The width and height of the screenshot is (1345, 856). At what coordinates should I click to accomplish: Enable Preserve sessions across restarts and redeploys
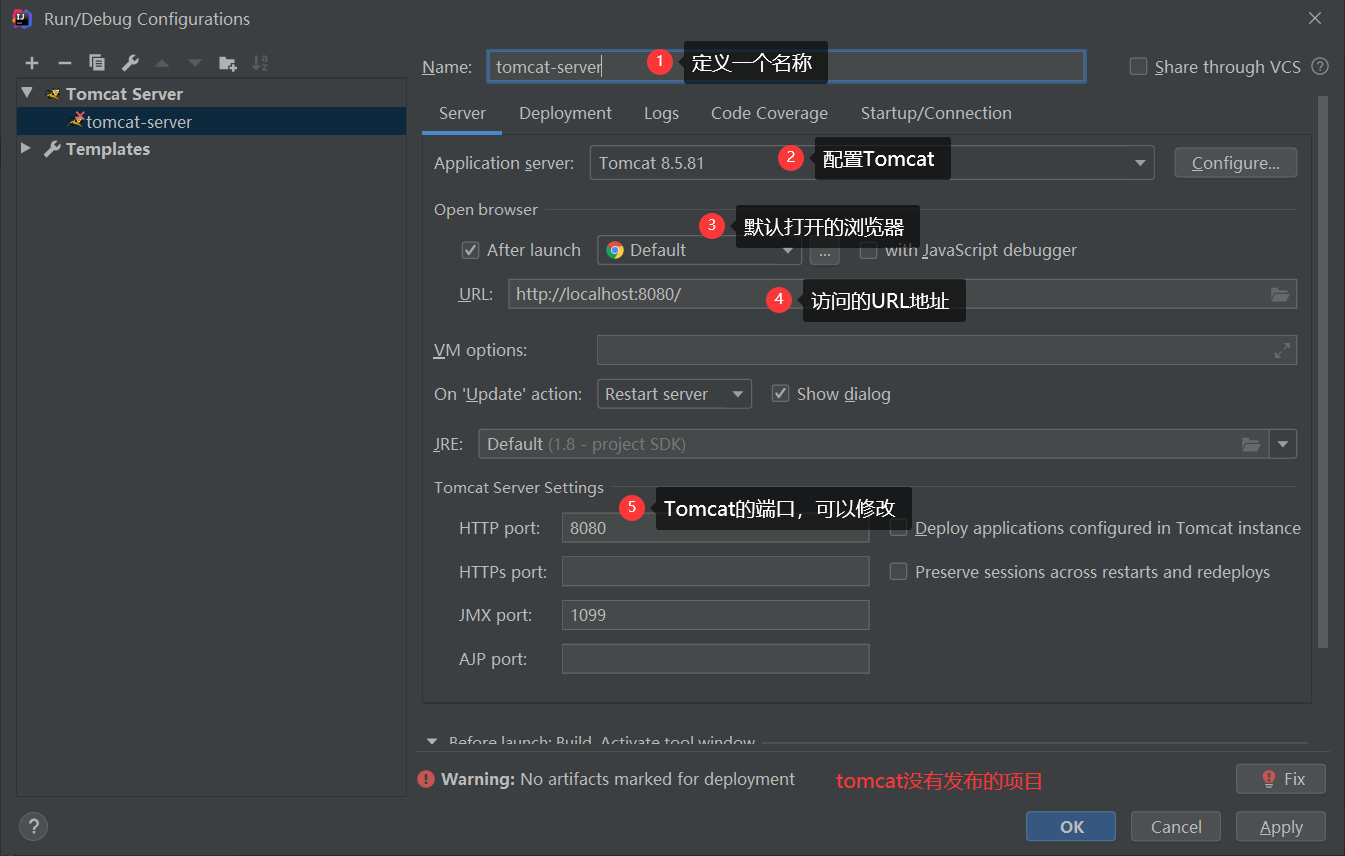(898, 572)
